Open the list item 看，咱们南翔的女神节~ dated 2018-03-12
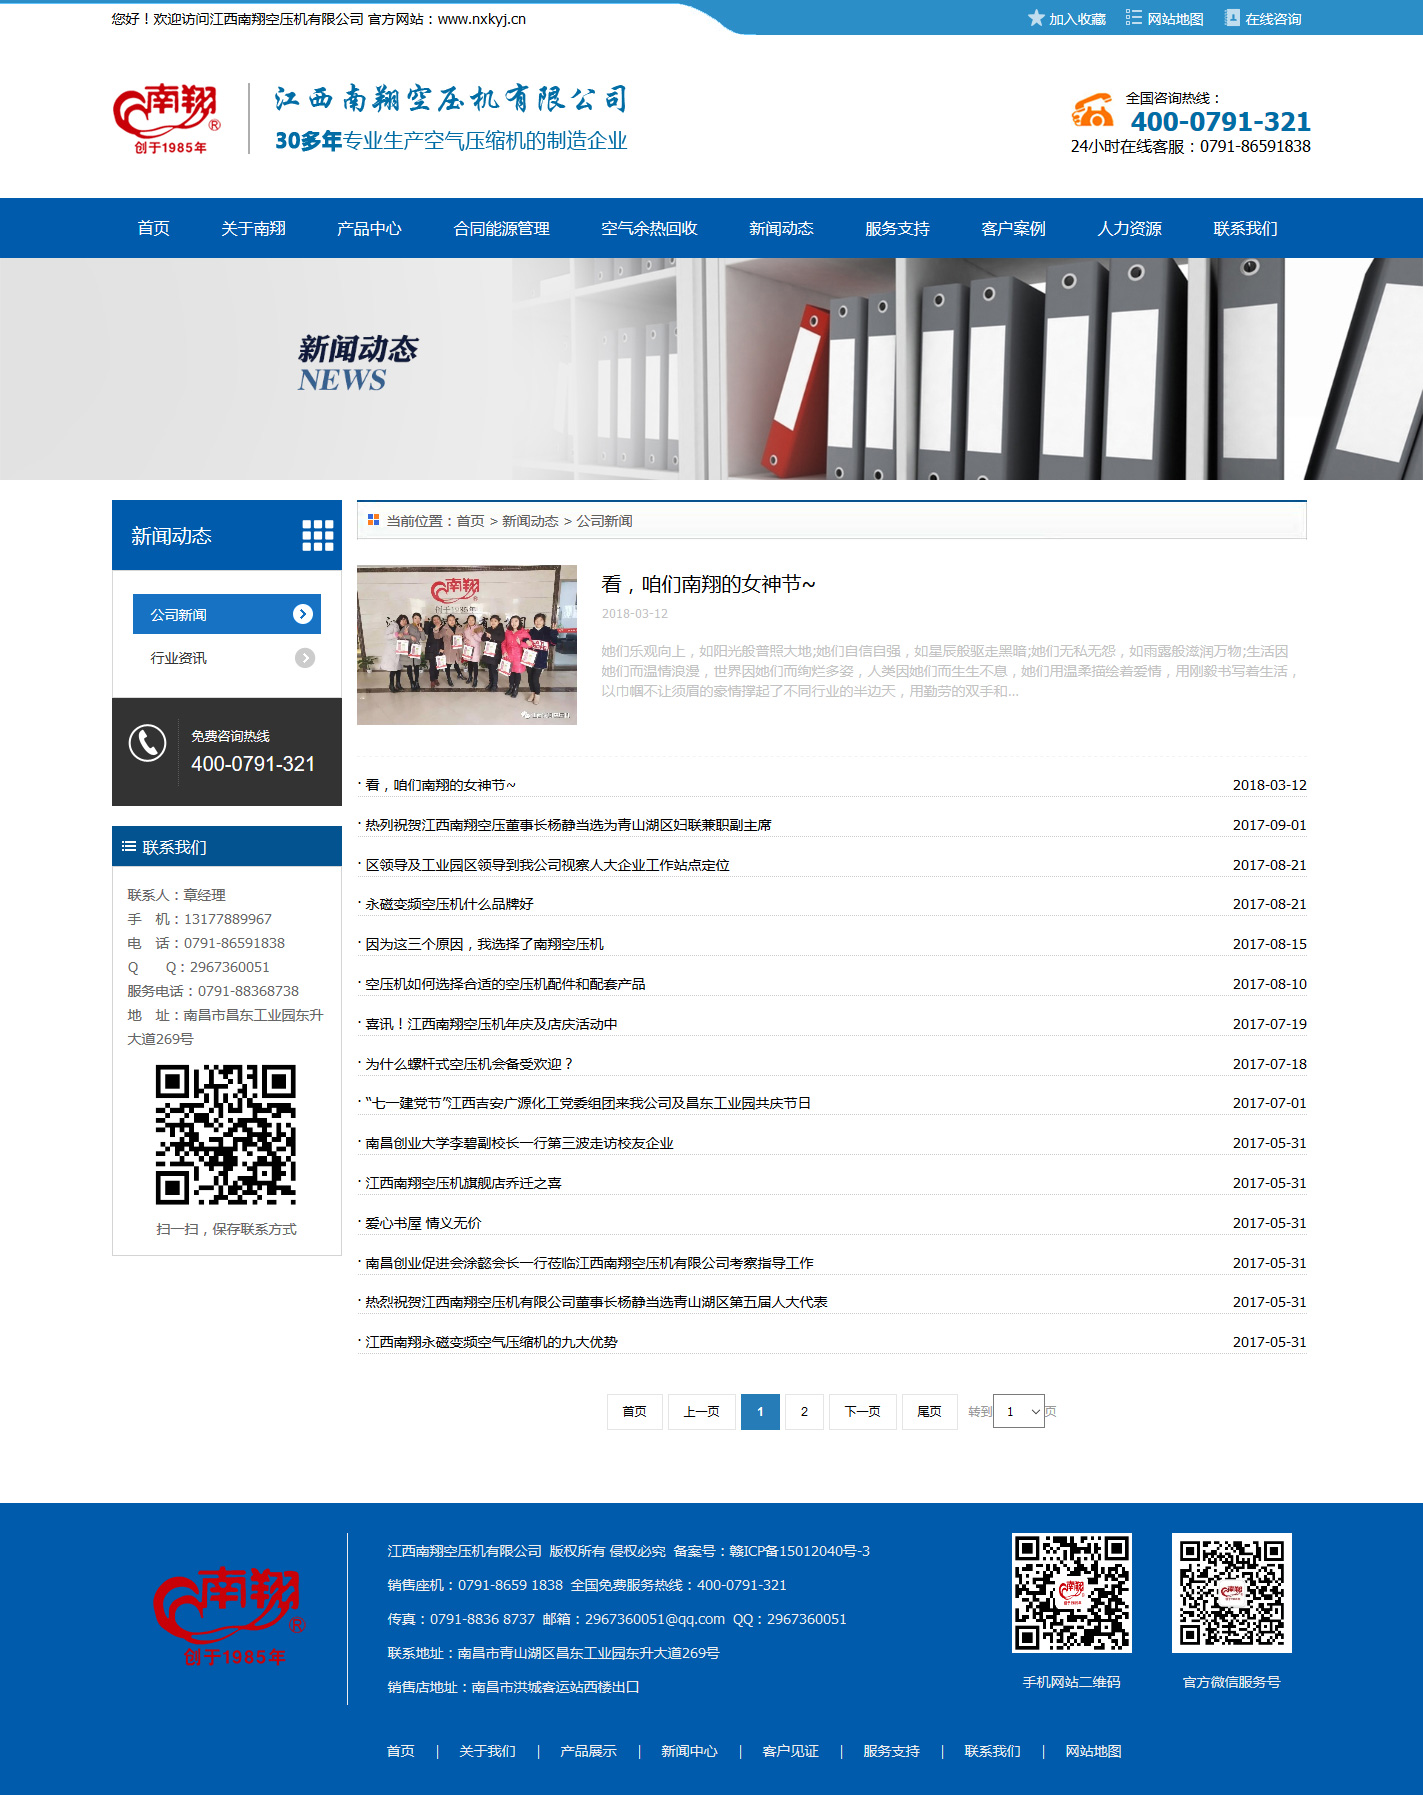Screen dimensions: 1423x1795 [x=440, y=785]
